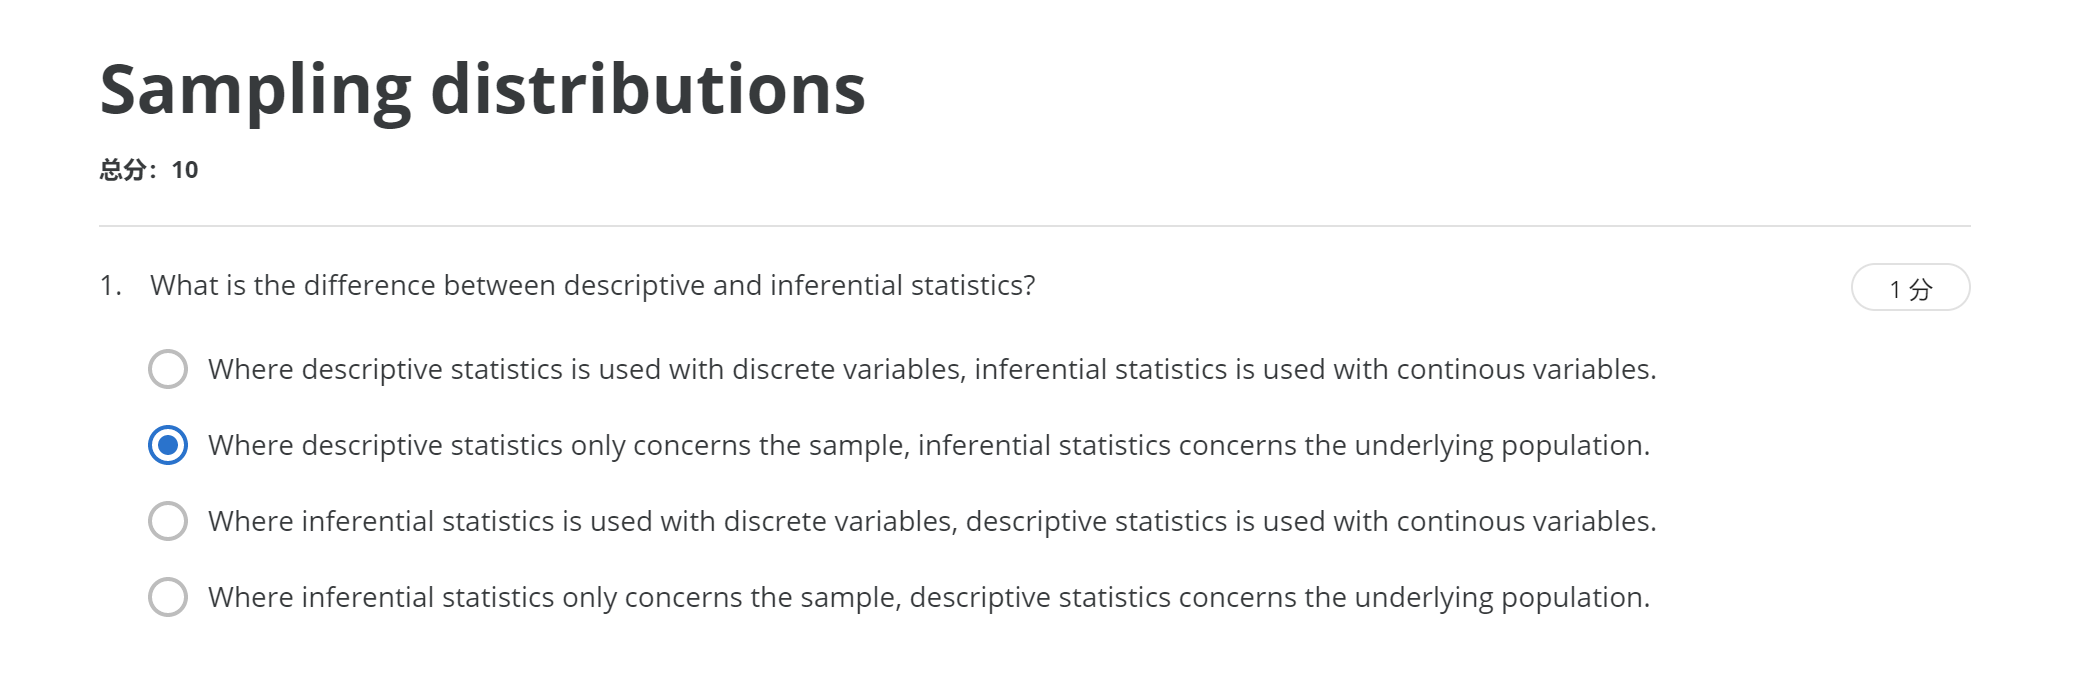Click 'continous variables' ending the first answer
The height and width of the screenshot is (675, 2093).
pyautogui.click(x=1525, y=369)
